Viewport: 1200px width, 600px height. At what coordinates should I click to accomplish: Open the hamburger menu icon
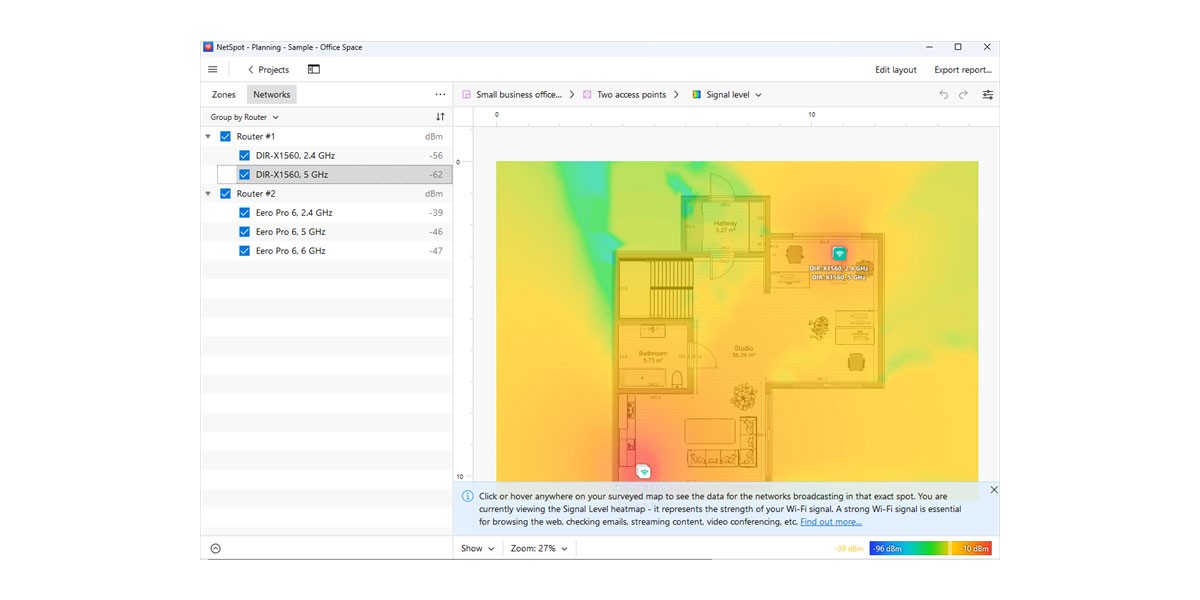tap(213, 70)
